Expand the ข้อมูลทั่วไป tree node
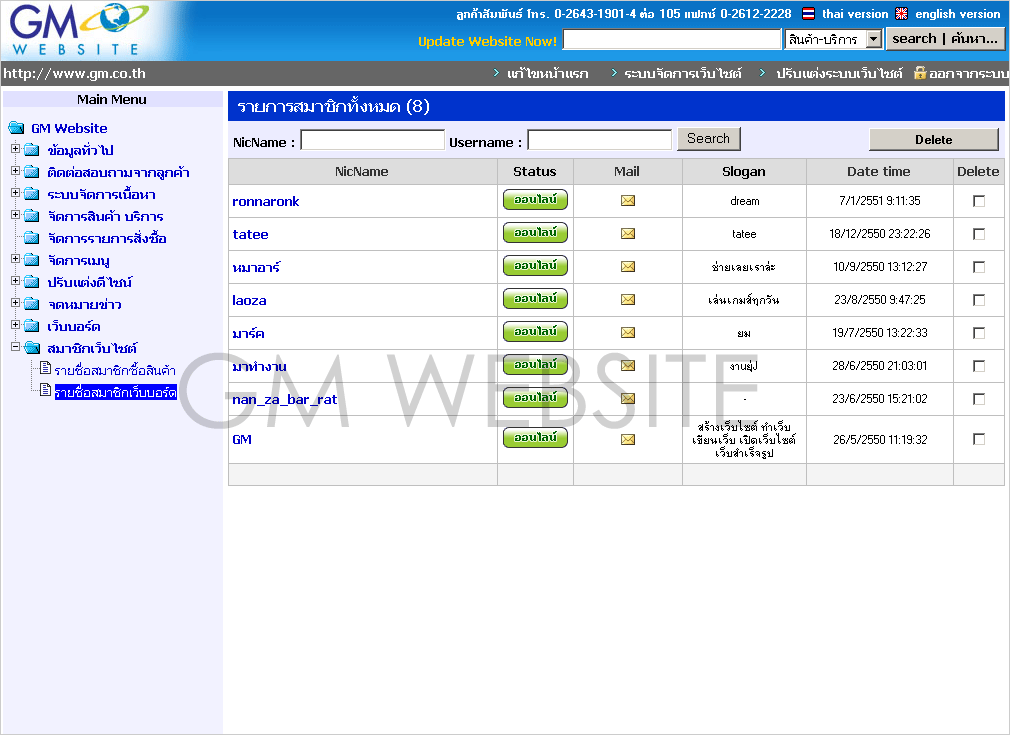This screenshot has width=1010, height=735. point(15,149)
